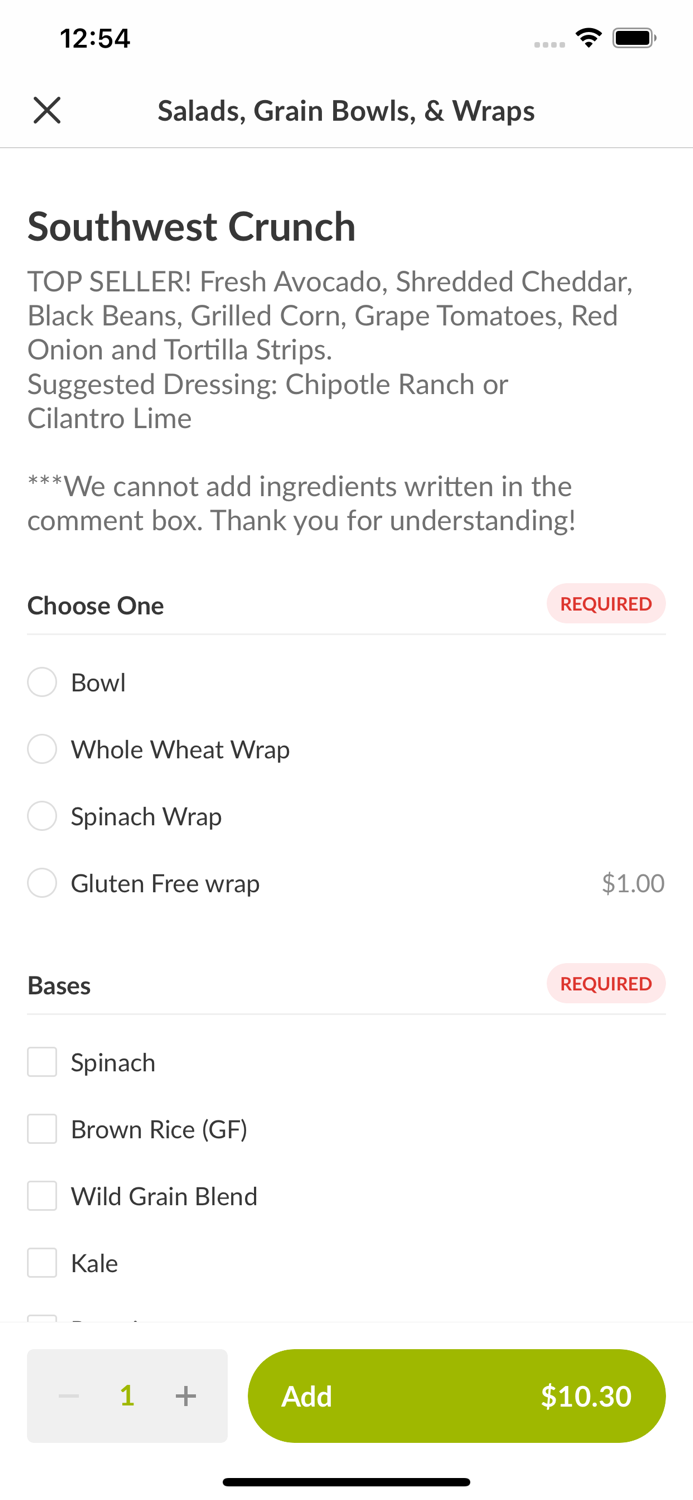Tap the quantity number 1
693x1500 pixels.
point(127,1396)
